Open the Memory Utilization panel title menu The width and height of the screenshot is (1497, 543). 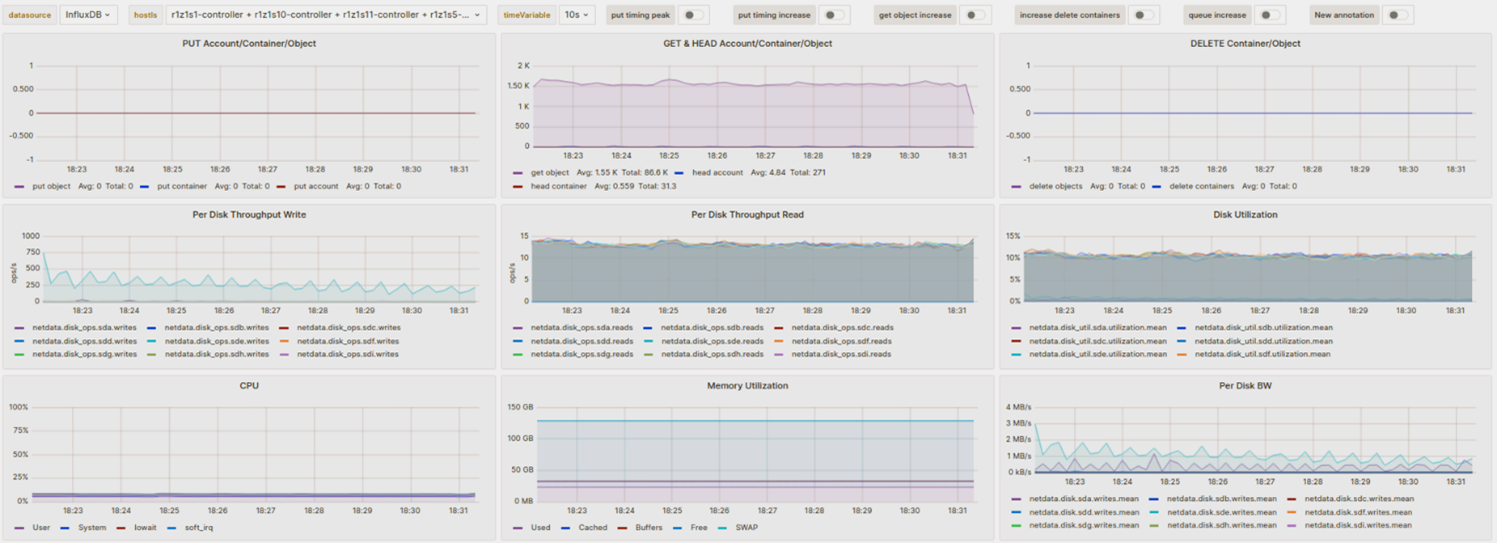click(x=747, y=385)
